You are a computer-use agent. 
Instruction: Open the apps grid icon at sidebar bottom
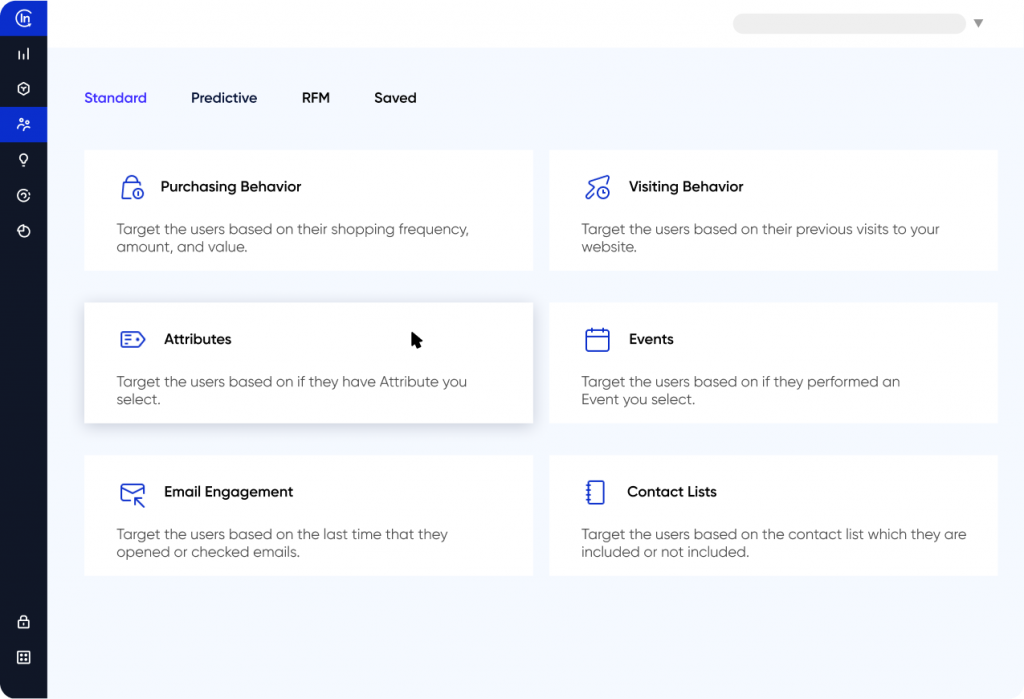23,657
